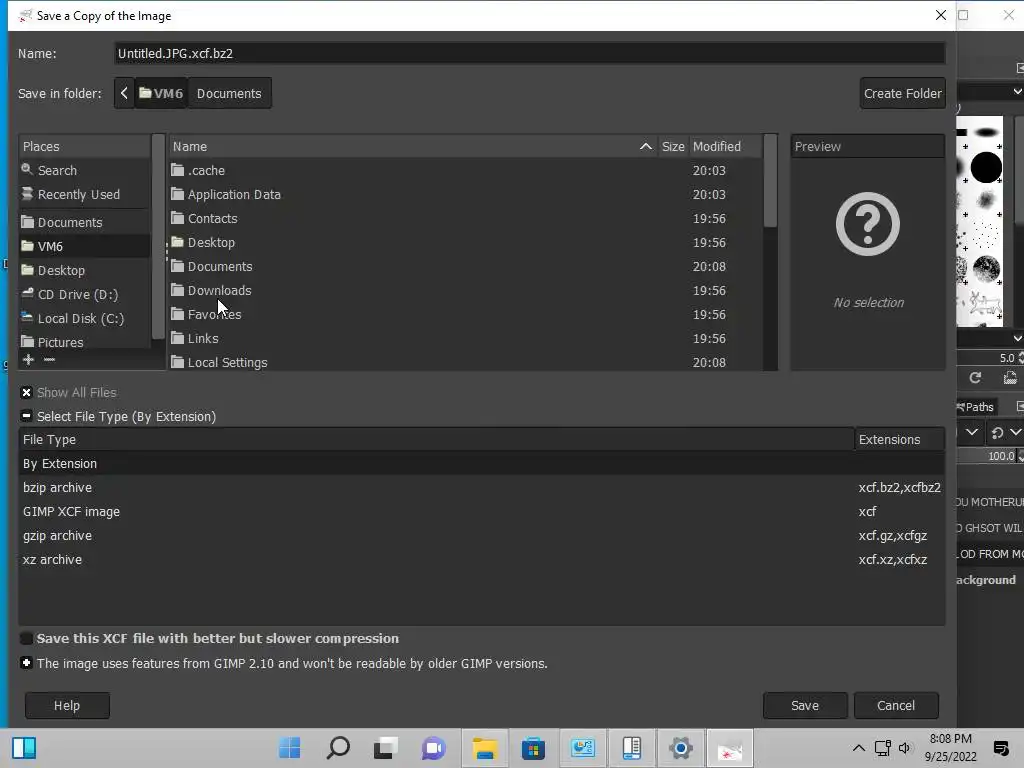Click the refresh brushes icon in GIMP
The width and height of the screenshot is (1024, 768).
(x=975, y=377)
